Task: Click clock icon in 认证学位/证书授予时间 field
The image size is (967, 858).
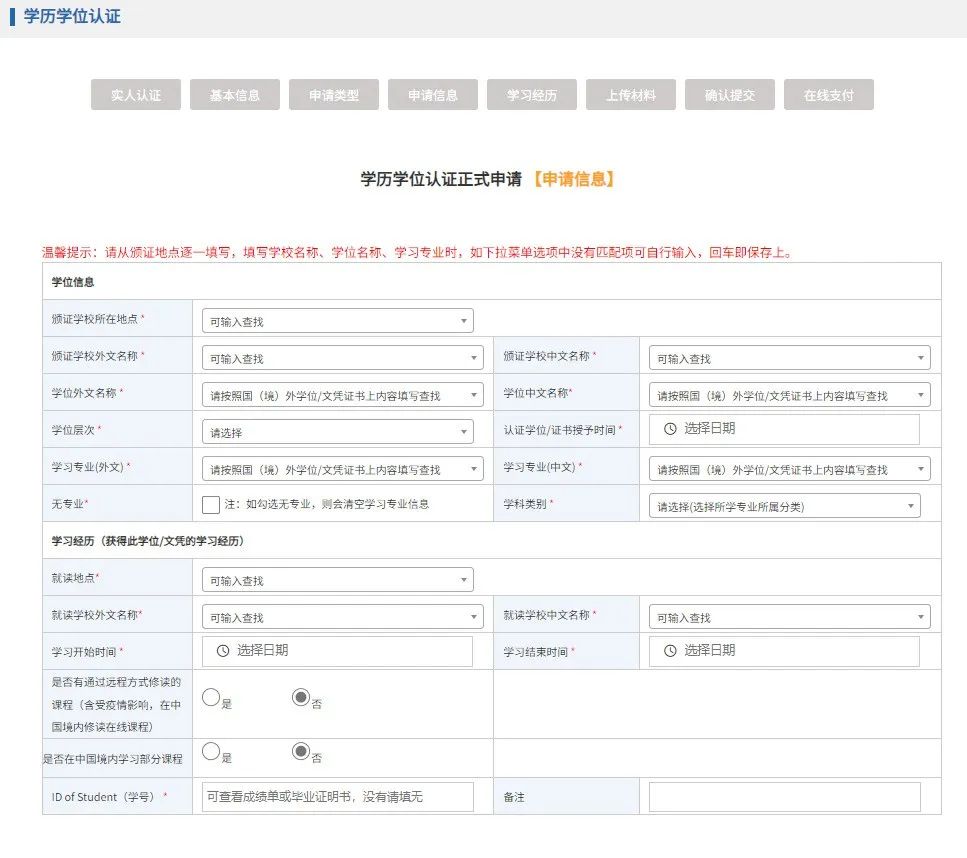Action: click(670, 428)
